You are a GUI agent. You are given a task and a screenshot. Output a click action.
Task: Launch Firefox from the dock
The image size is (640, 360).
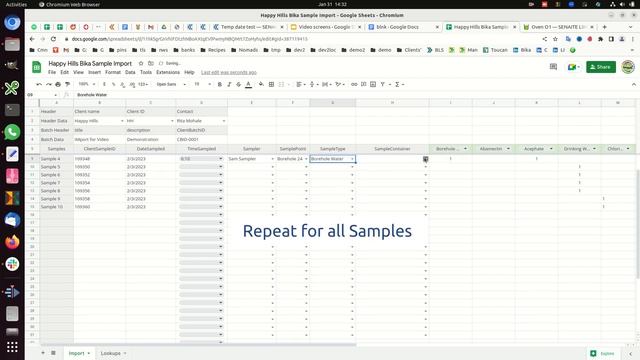coord(12,242)
